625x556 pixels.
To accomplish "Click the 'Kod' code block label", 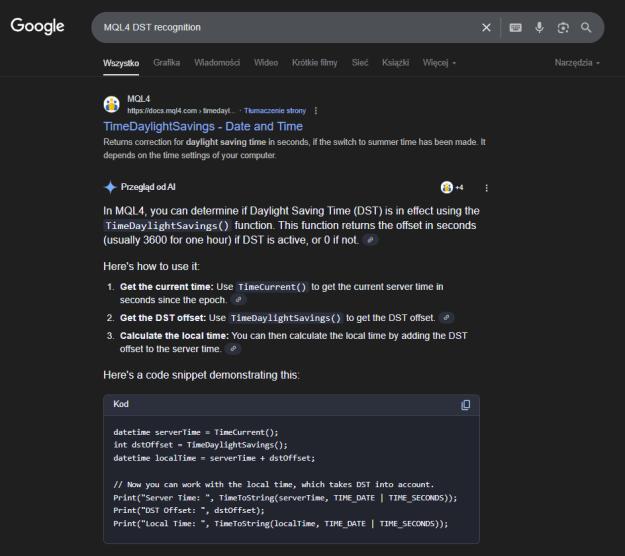I will point(121,404).
